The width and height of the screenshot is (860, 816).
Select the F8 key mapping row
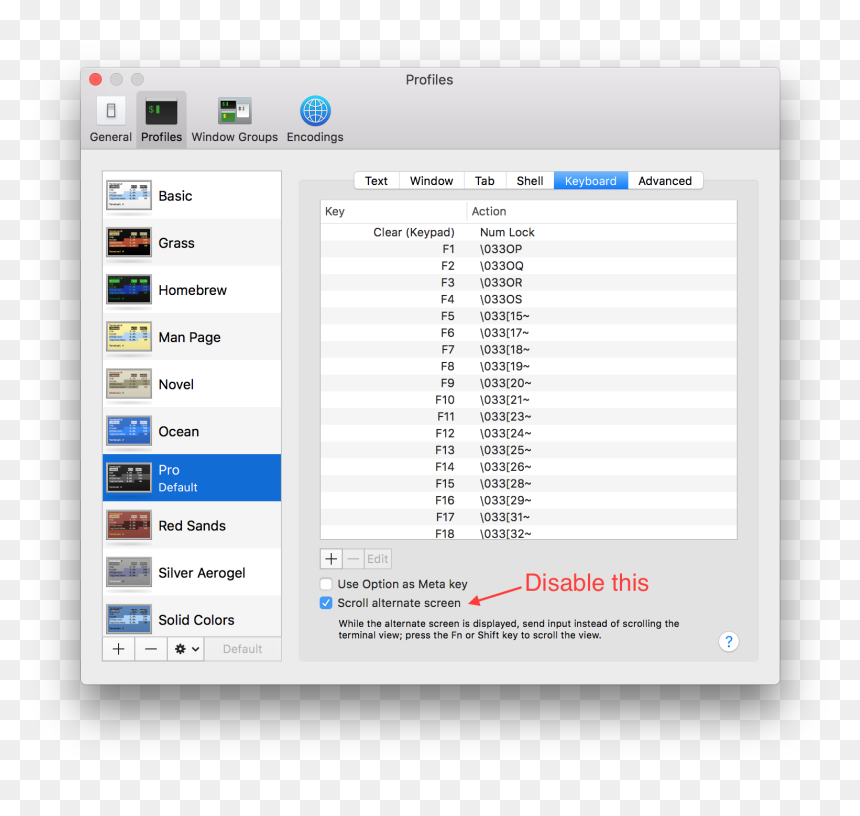click(529, 366)
